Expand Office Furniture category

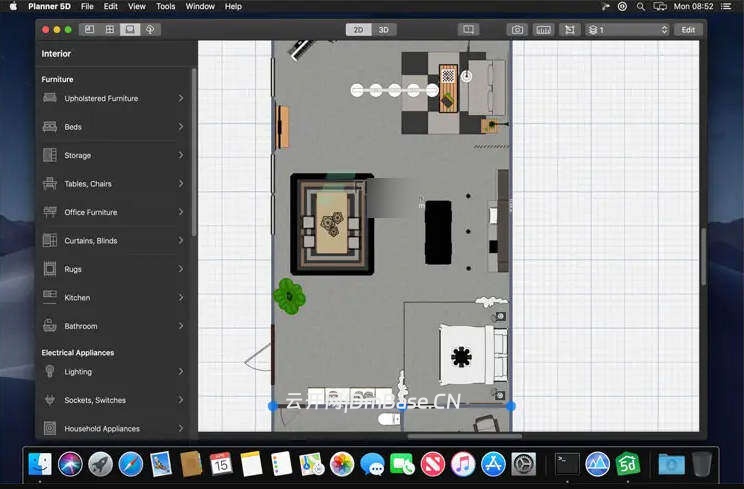point(113,212)
